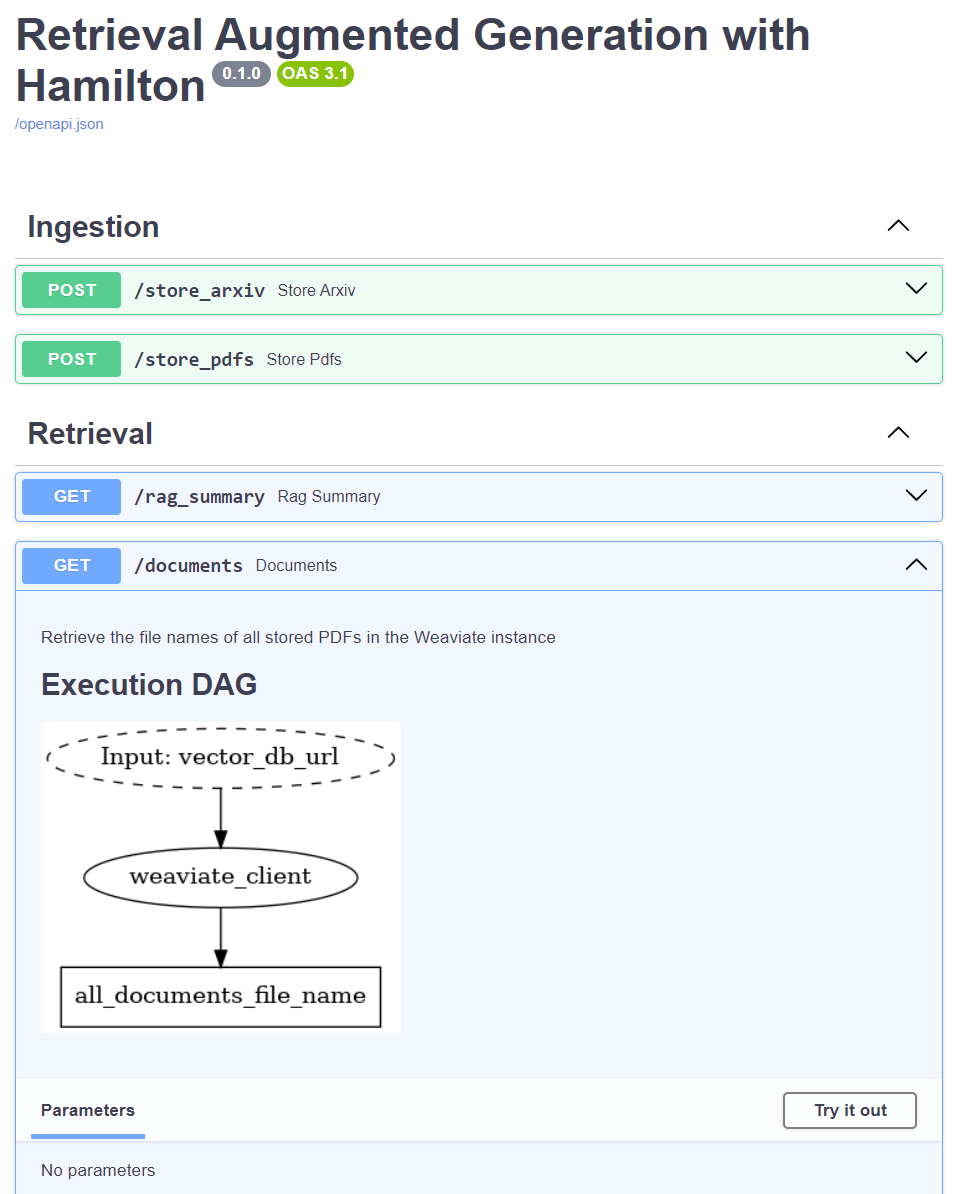Screen dimensions: 957x1194
Task: Collapse the /documents endpoint details
Action: 915,564
